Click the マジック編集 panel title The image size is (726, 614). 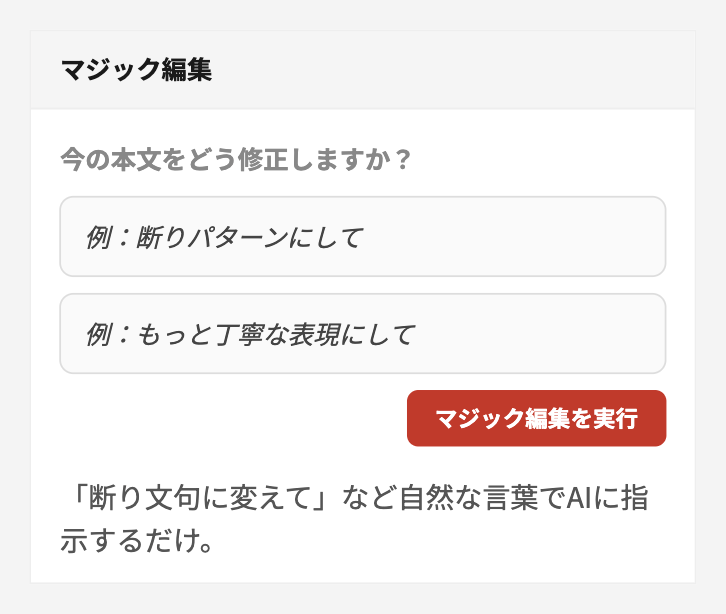(136, 70)
